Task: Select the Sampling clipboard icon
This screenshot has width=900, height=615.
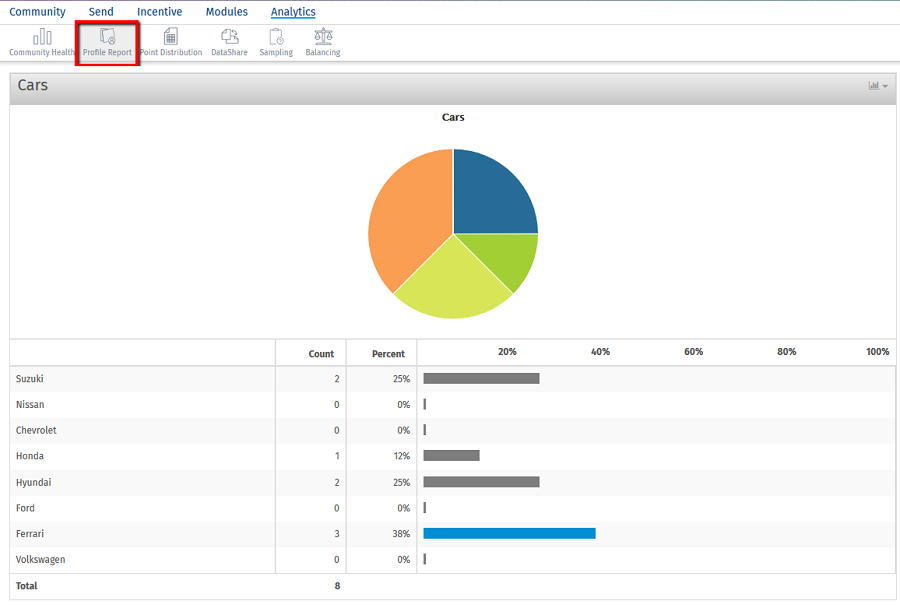Action: click(276, 36)
